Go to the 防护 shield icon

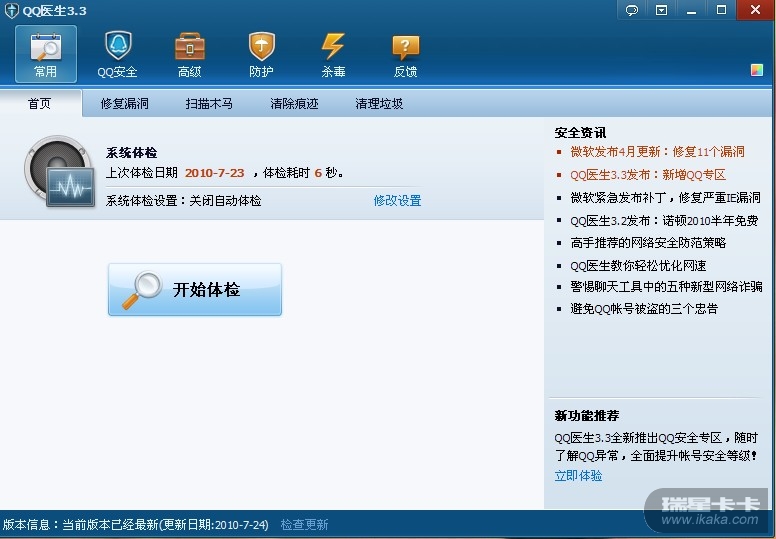(261, 54)
